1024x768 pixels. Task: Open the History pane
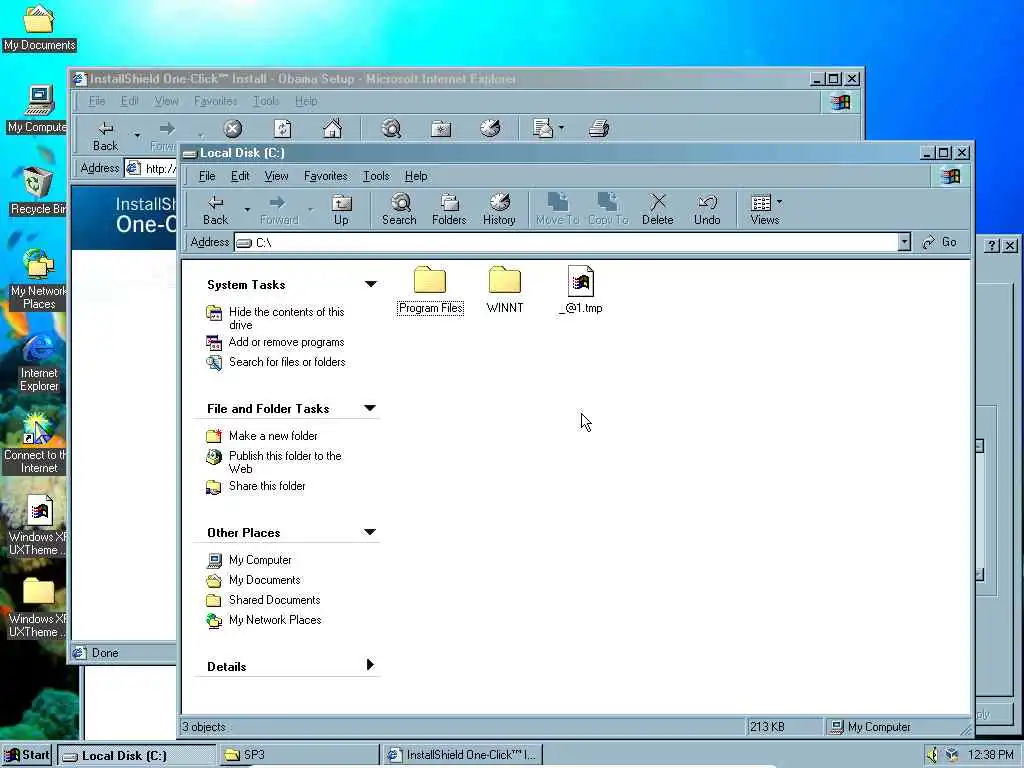(x=499, y=210)
